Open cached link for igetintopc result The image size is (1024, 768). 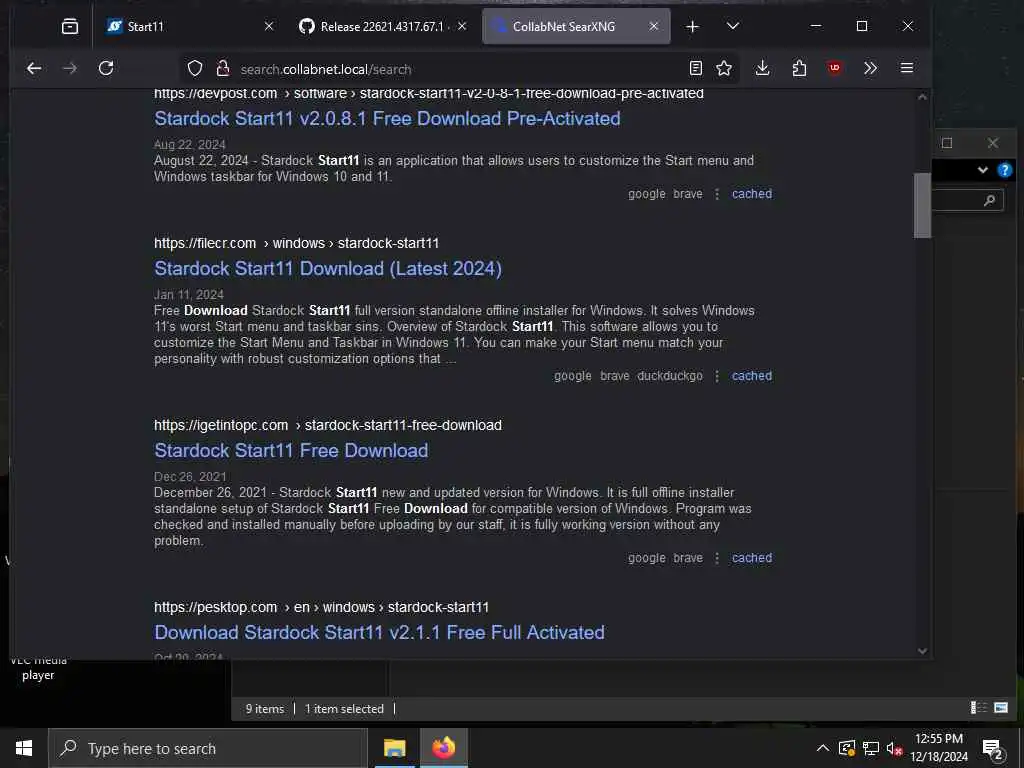pos(752,558)
